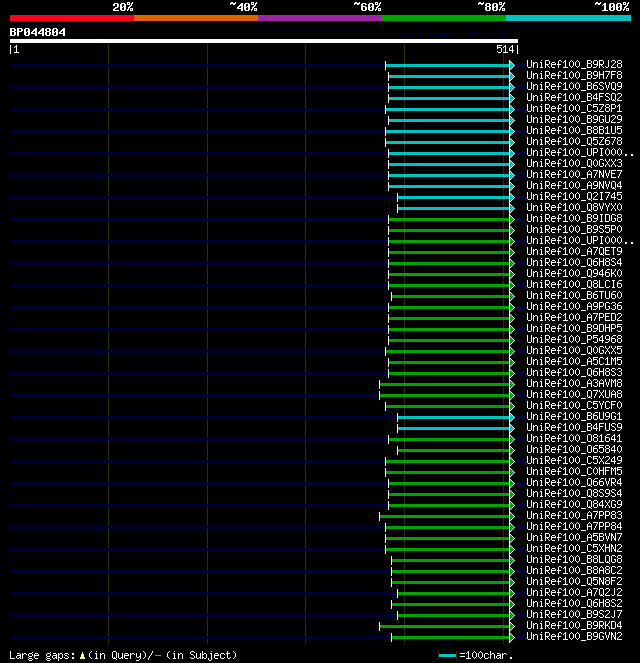This screenshot has height=663, width=640.
Task: Click label UniRef100_C5X249
Action: pos(574,460)
